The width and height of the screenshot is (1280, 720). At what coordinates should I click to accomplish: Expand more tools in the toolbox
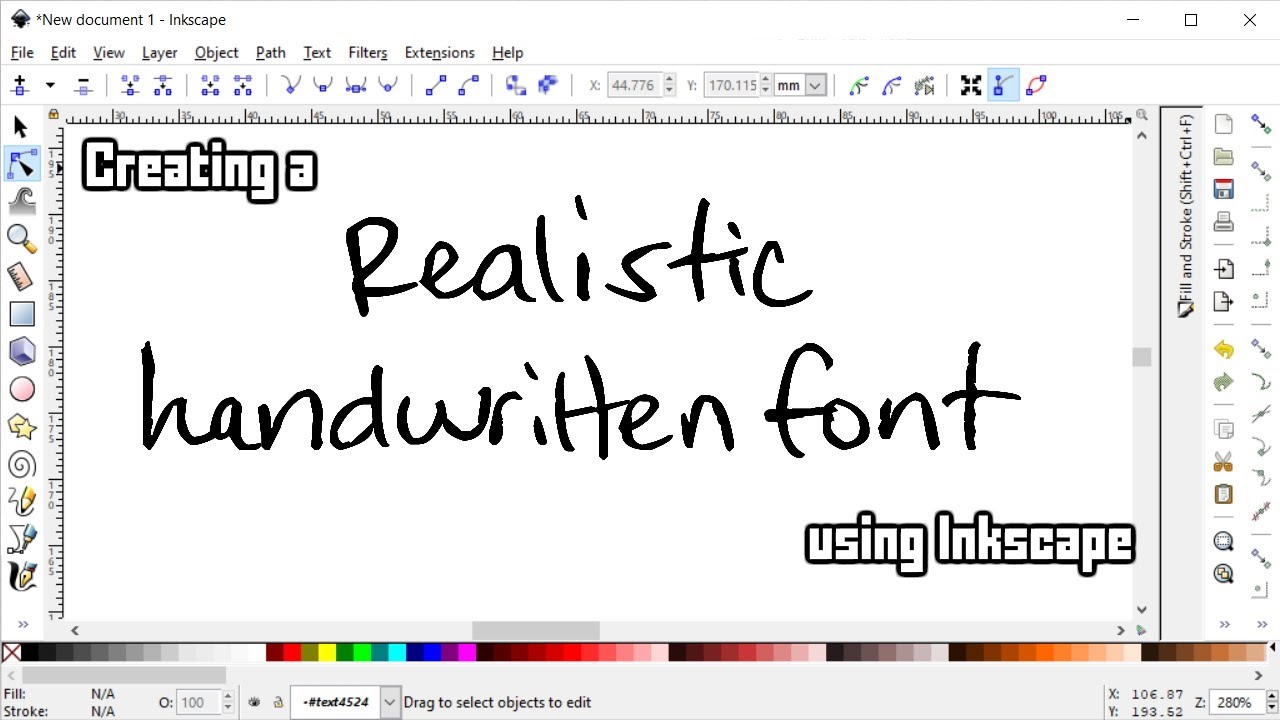pos(21,624)
